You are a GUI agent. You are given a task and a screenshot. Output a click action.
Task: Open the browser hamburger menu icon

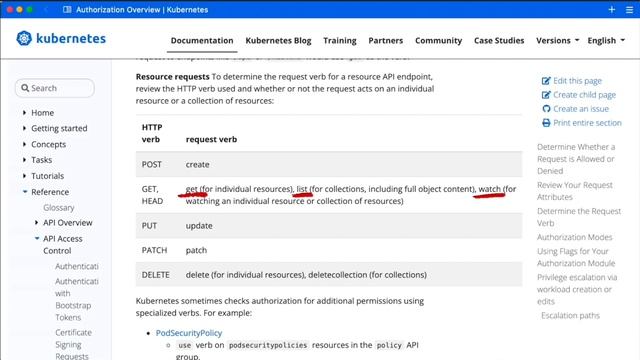point(629,9)
